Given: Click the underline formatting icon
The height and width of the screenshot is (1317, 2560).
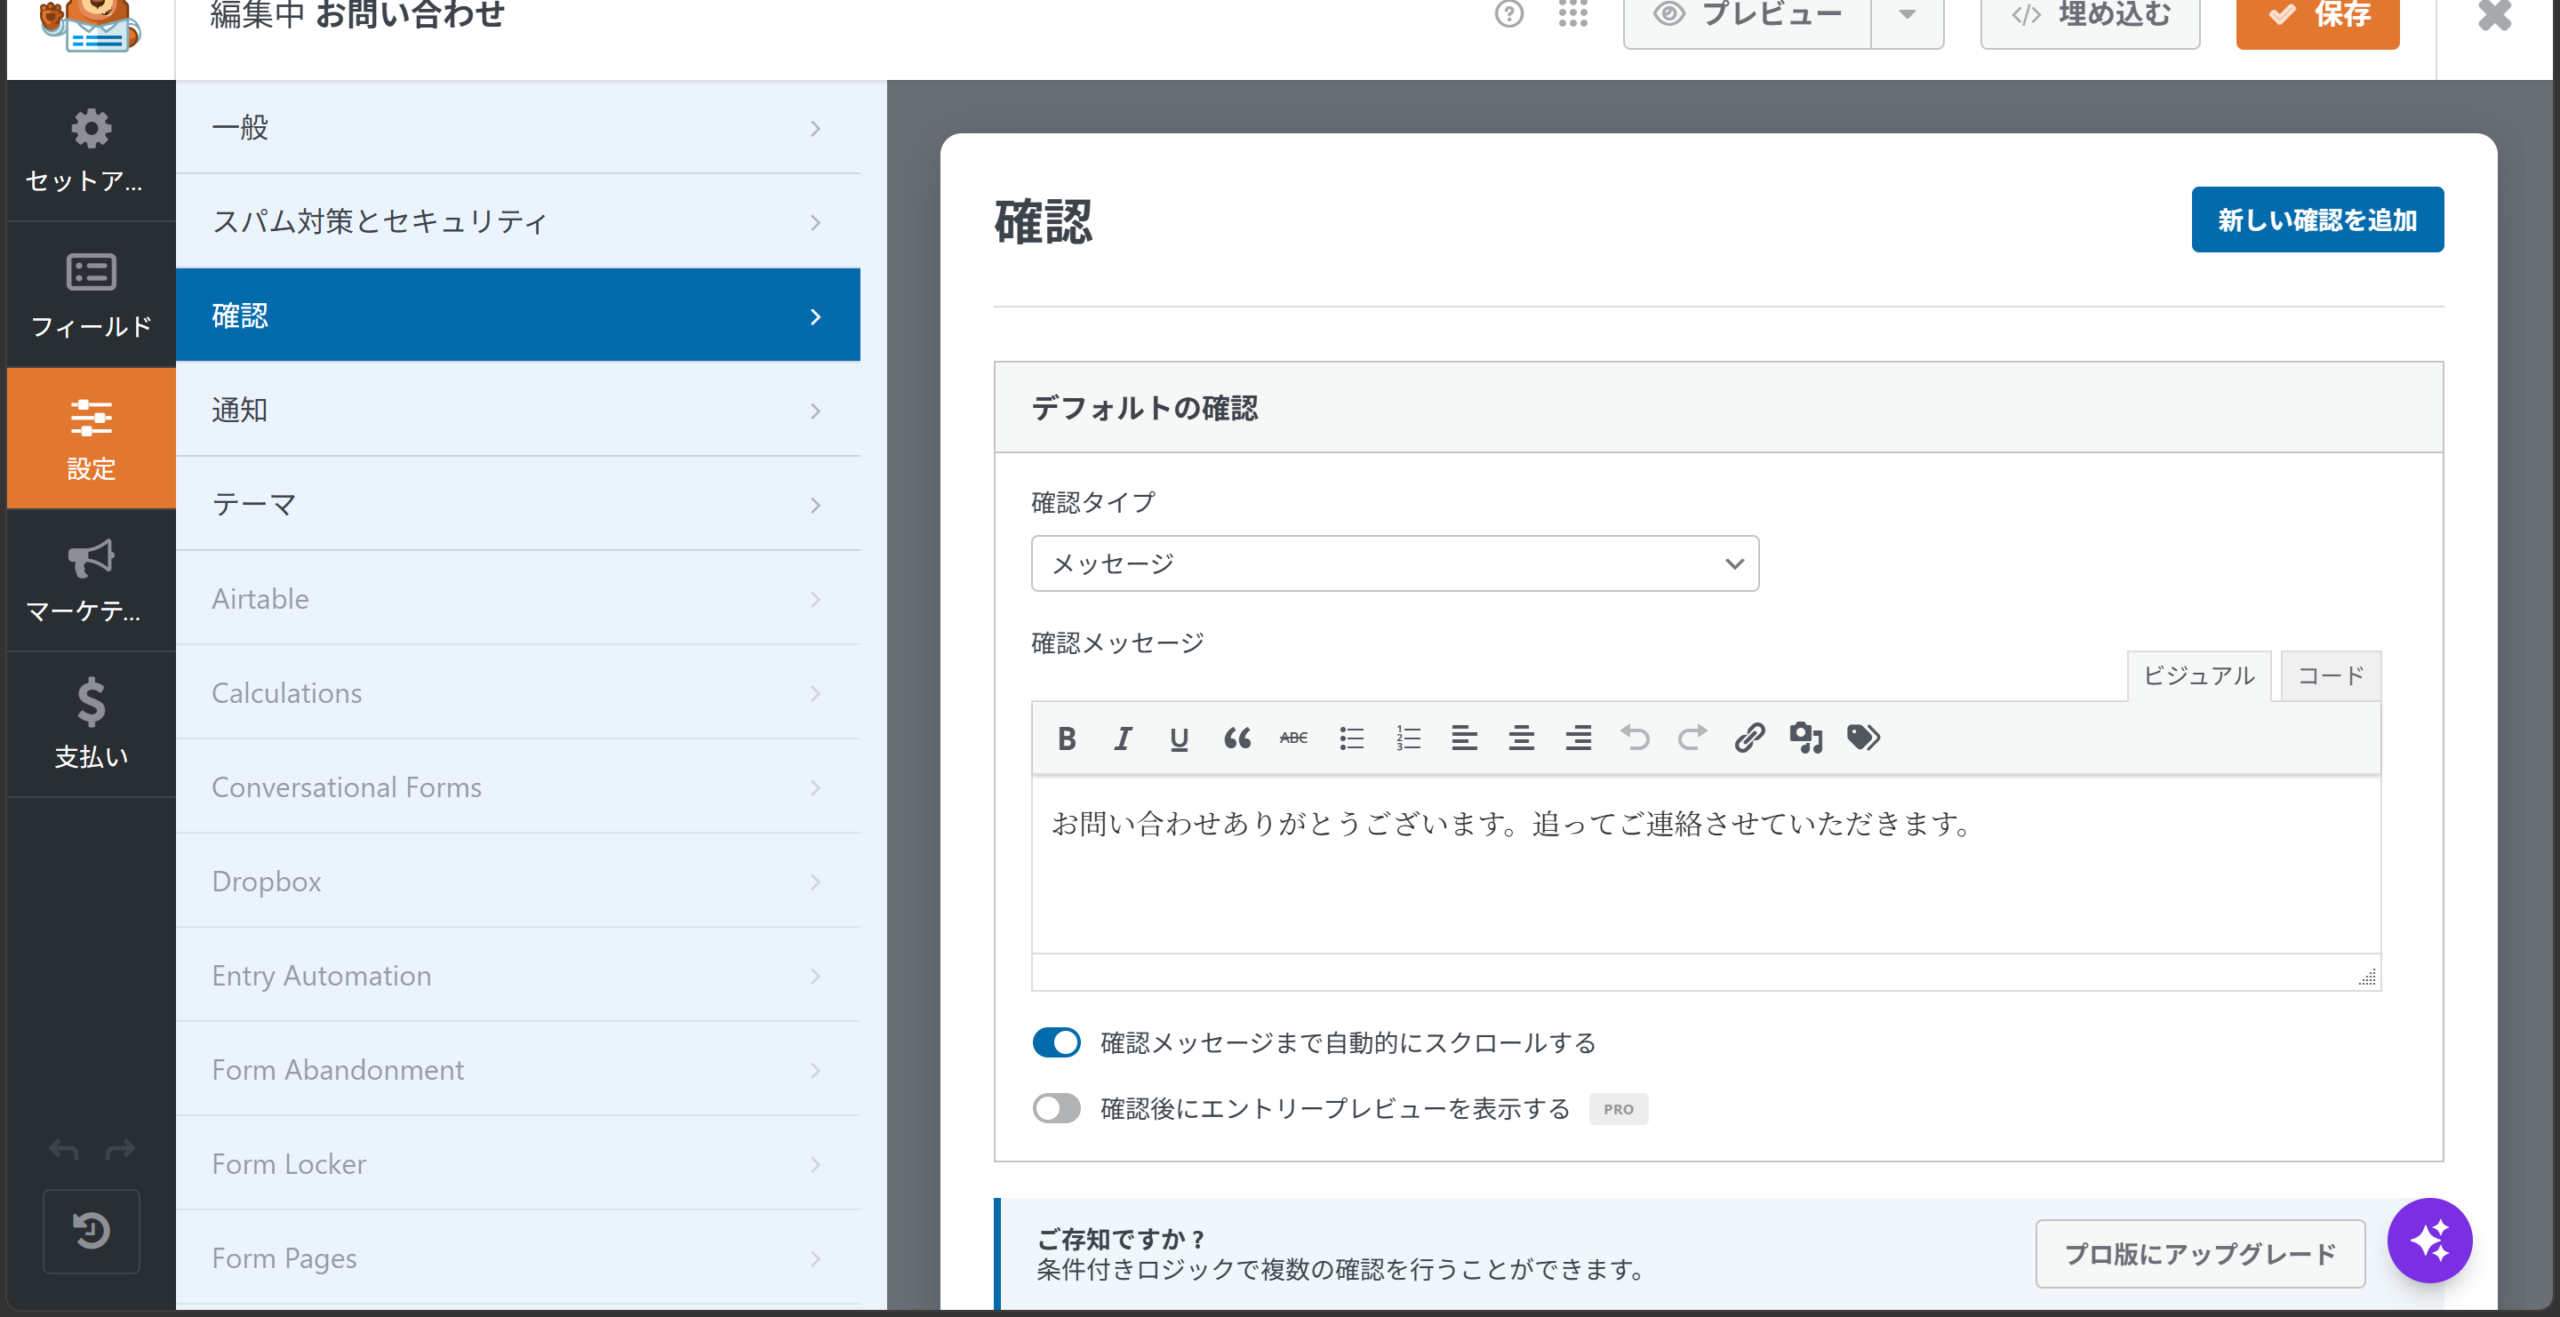Looking at the screenshot, I should [1179, 738].
